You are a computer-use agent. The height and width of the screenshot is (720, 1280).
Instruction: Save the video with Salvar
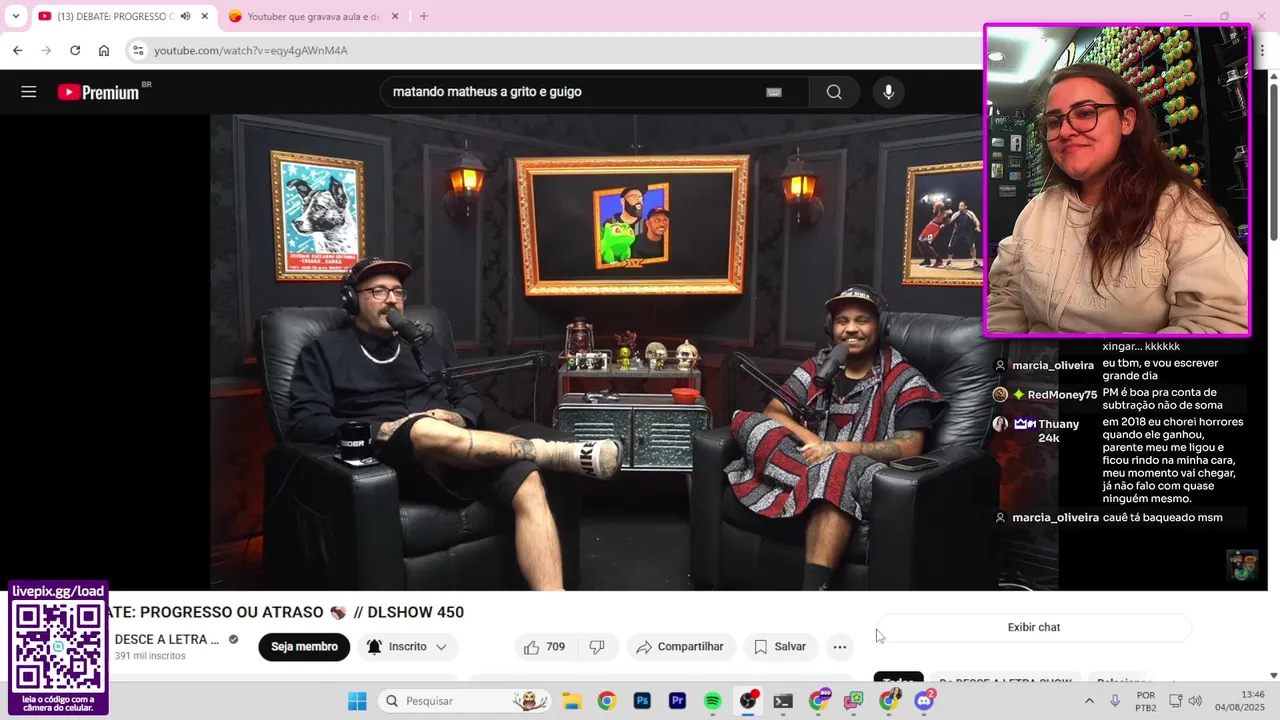coord(780,647)
